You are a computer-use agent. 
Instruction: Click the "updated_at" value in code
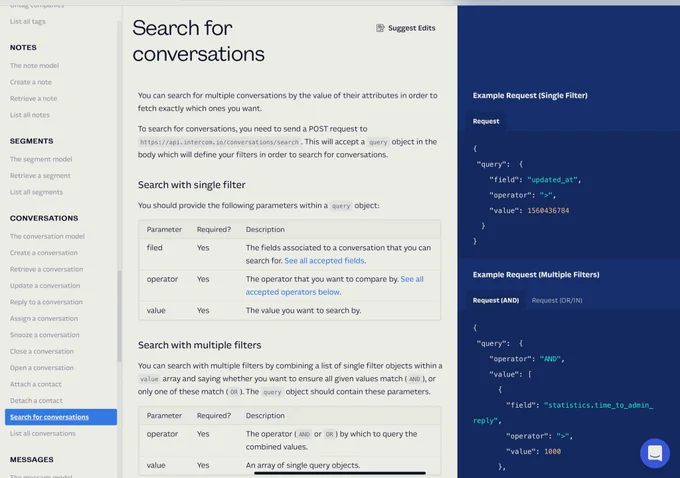(x=552, y=180)
